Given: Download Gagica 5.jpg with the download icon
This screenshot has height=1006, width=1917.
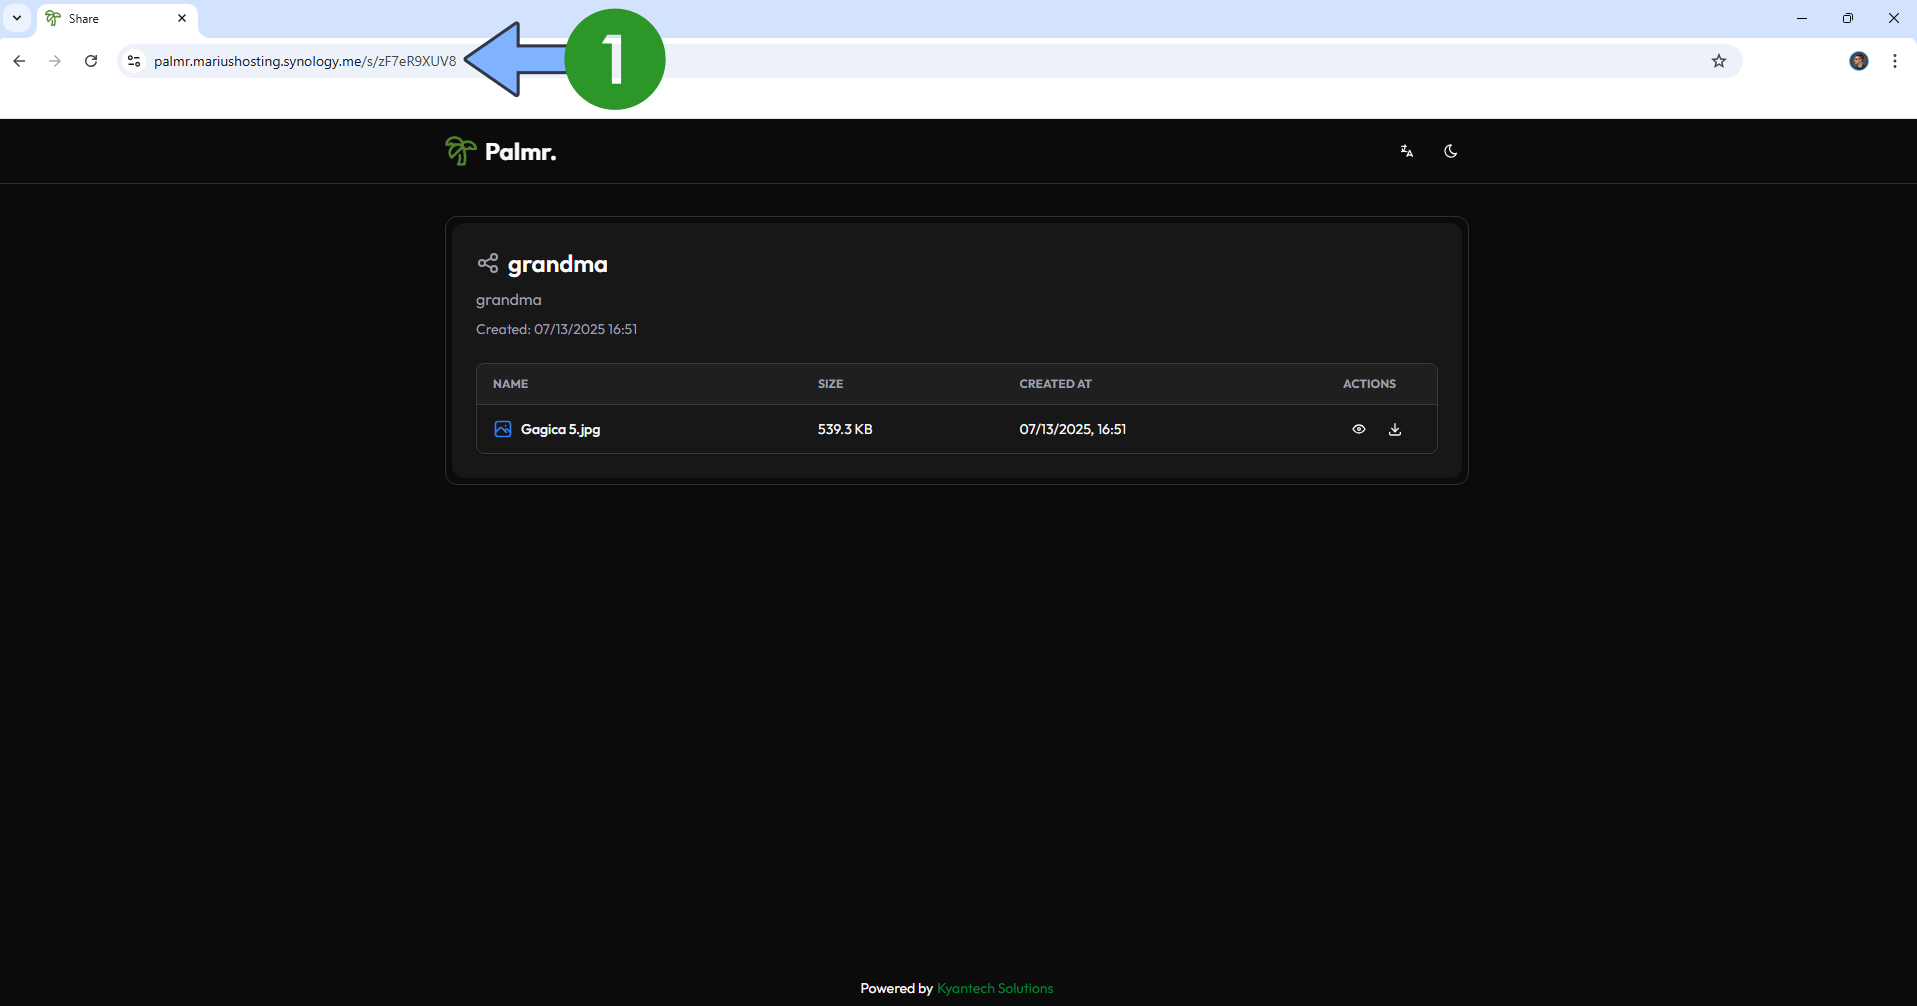Looking at the screenshot, I should (1395, 429).
